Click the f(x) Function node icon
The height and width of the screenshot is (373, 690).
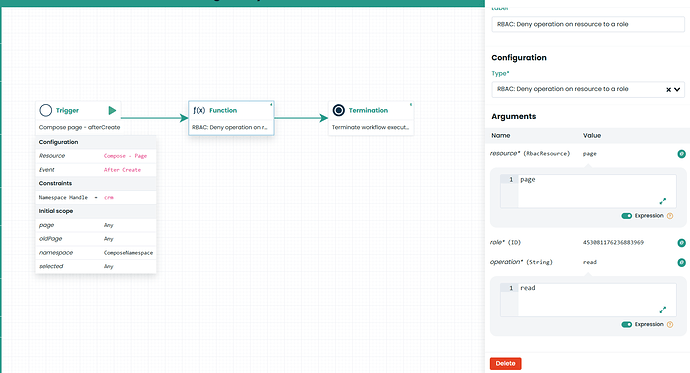click(199, 110)
